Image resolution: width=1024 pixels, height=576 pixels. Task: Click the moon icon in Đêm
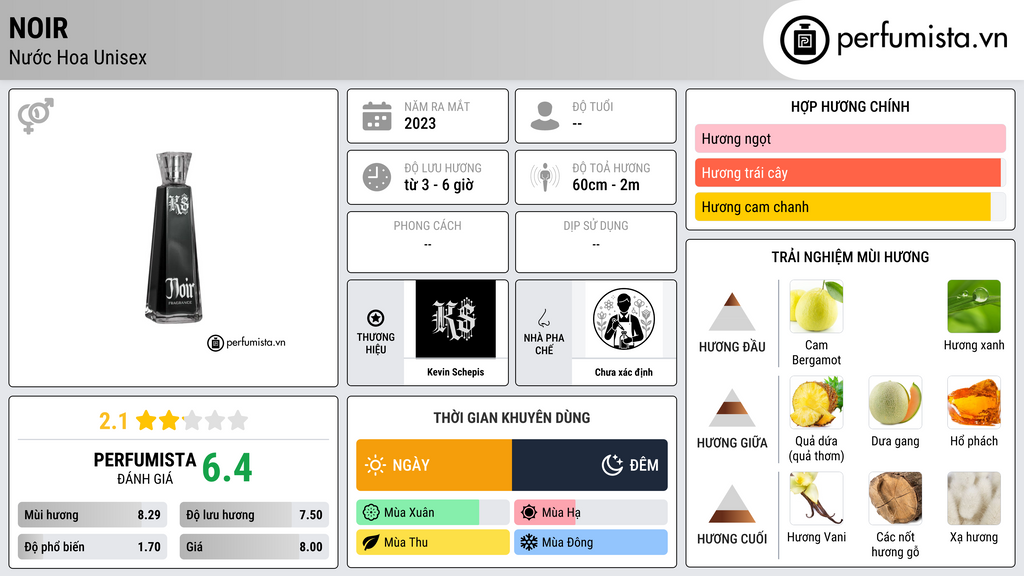click(x=612, y=465)
